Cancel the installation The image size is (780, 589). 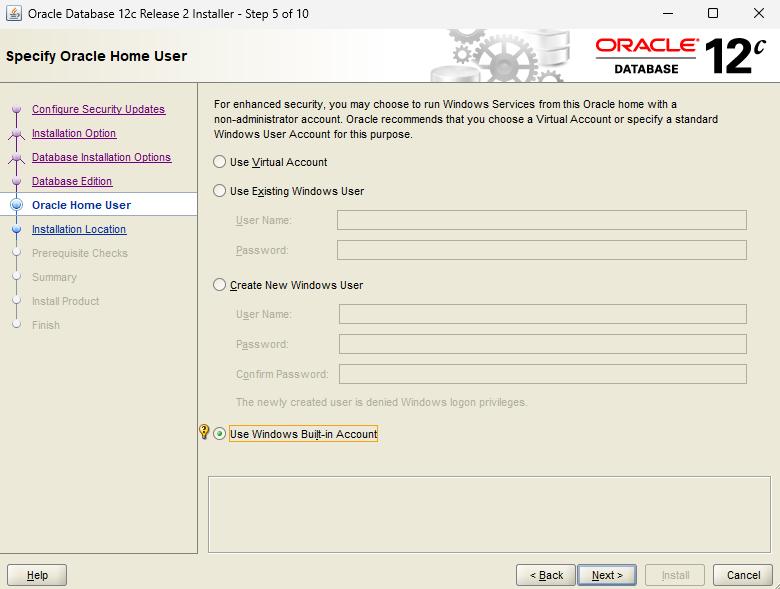coord(743,575)
